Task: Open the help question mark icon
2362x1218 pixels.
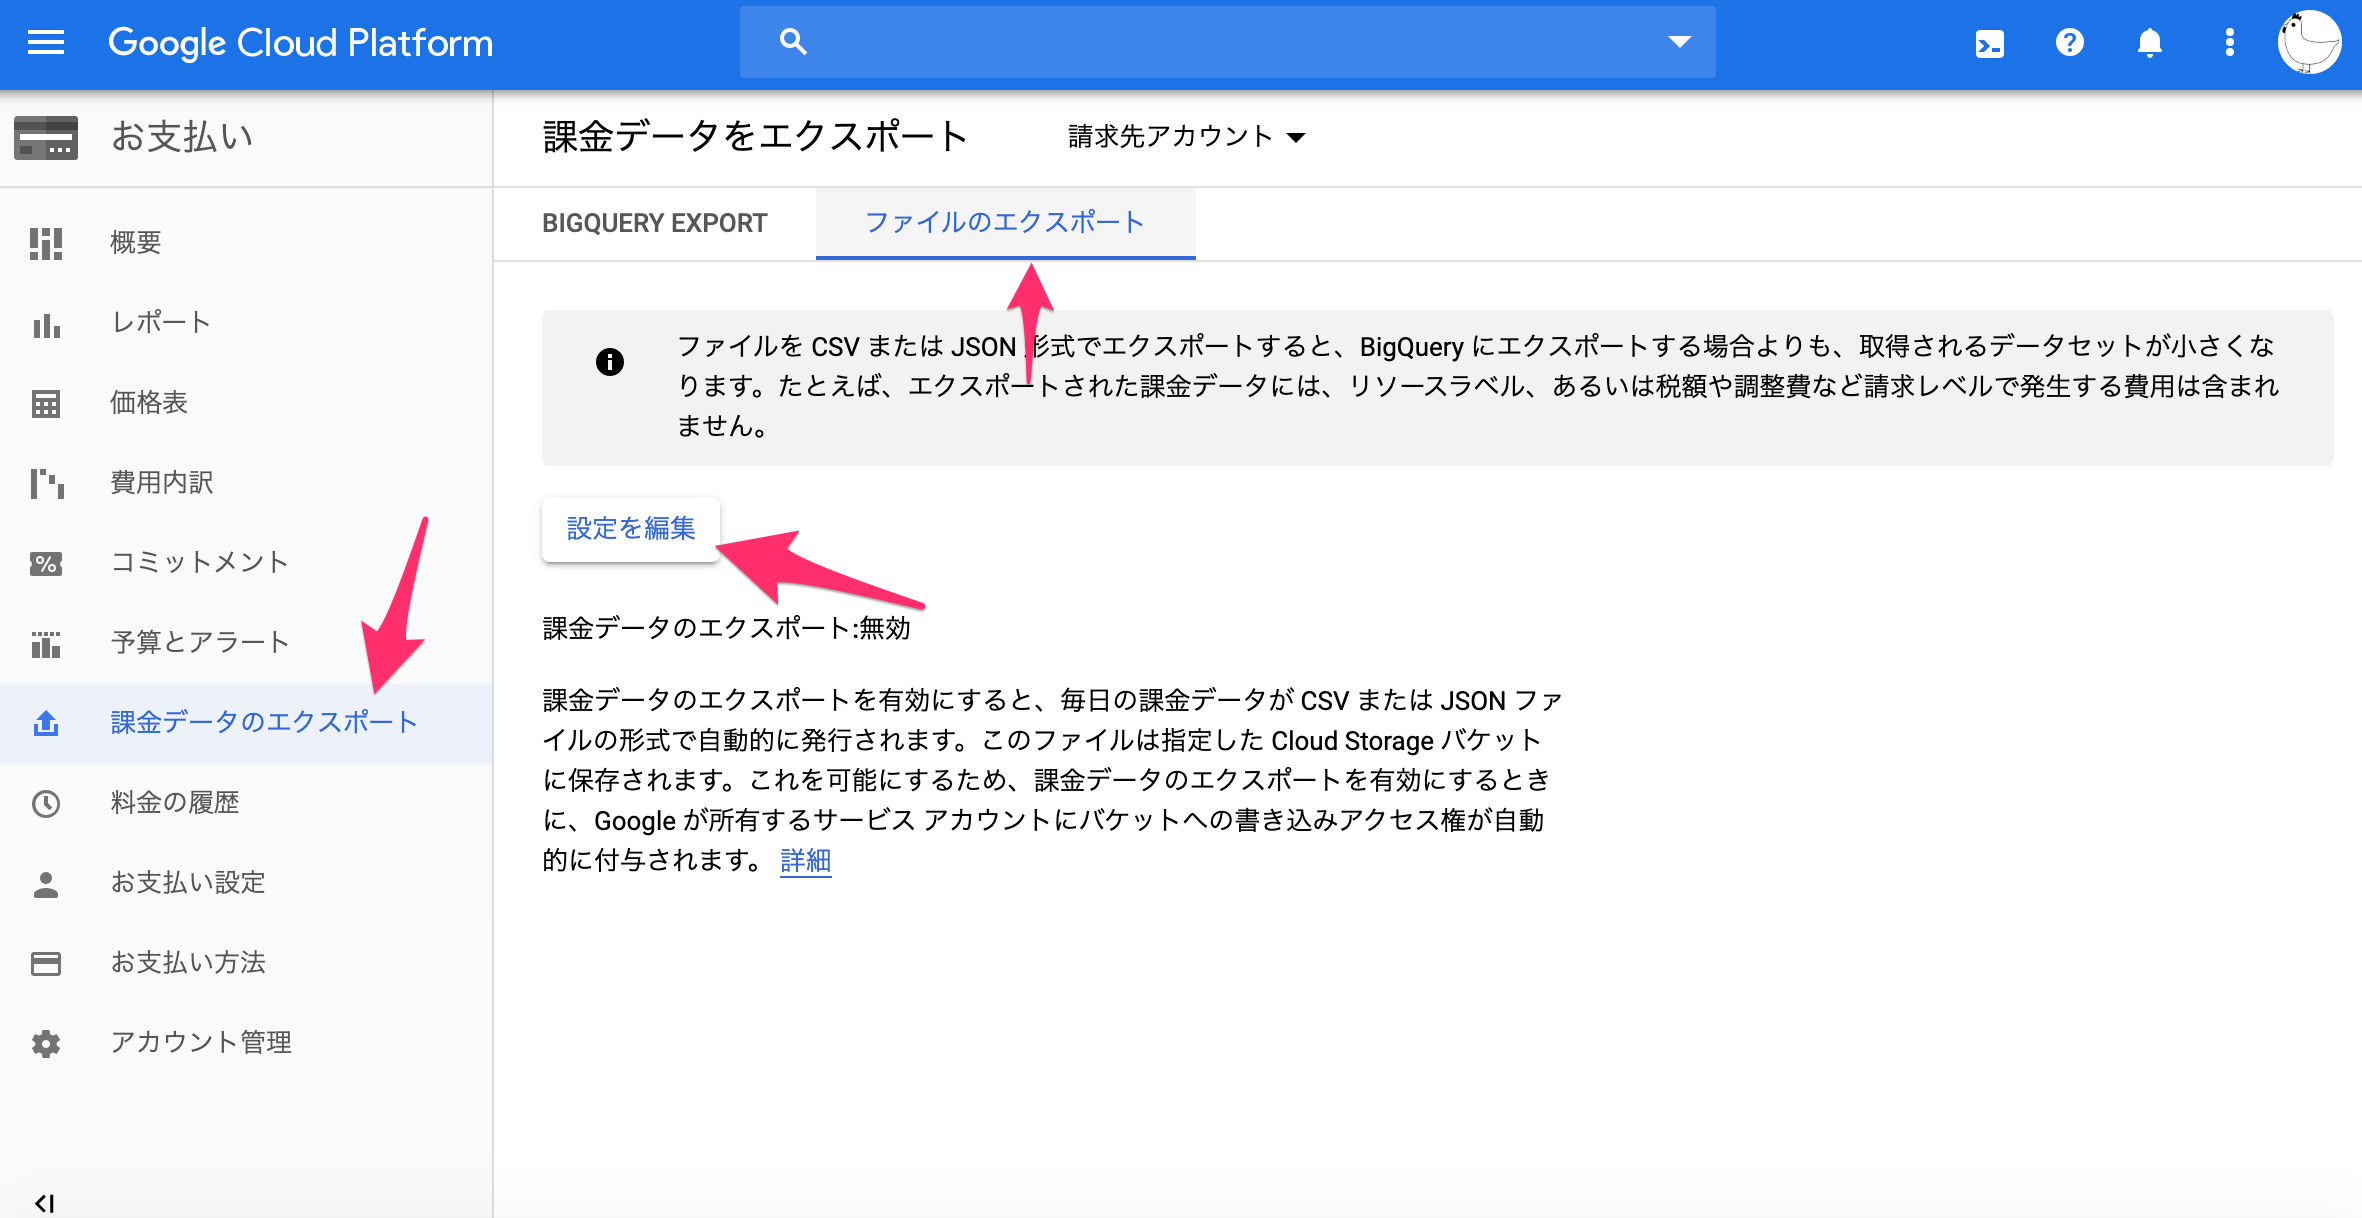Action: [2069, 43]
